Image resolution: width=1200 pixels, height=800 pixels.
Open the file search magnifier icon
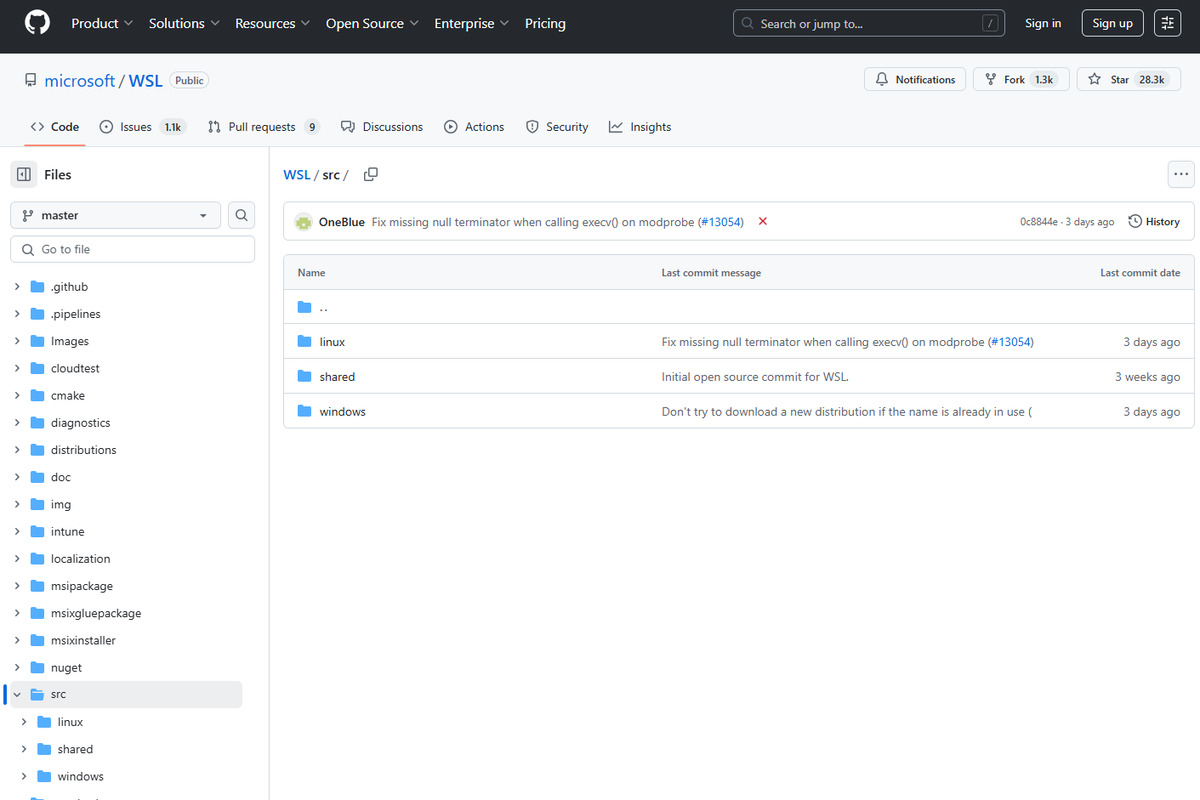pyautogui.click(x=240, y=215)
